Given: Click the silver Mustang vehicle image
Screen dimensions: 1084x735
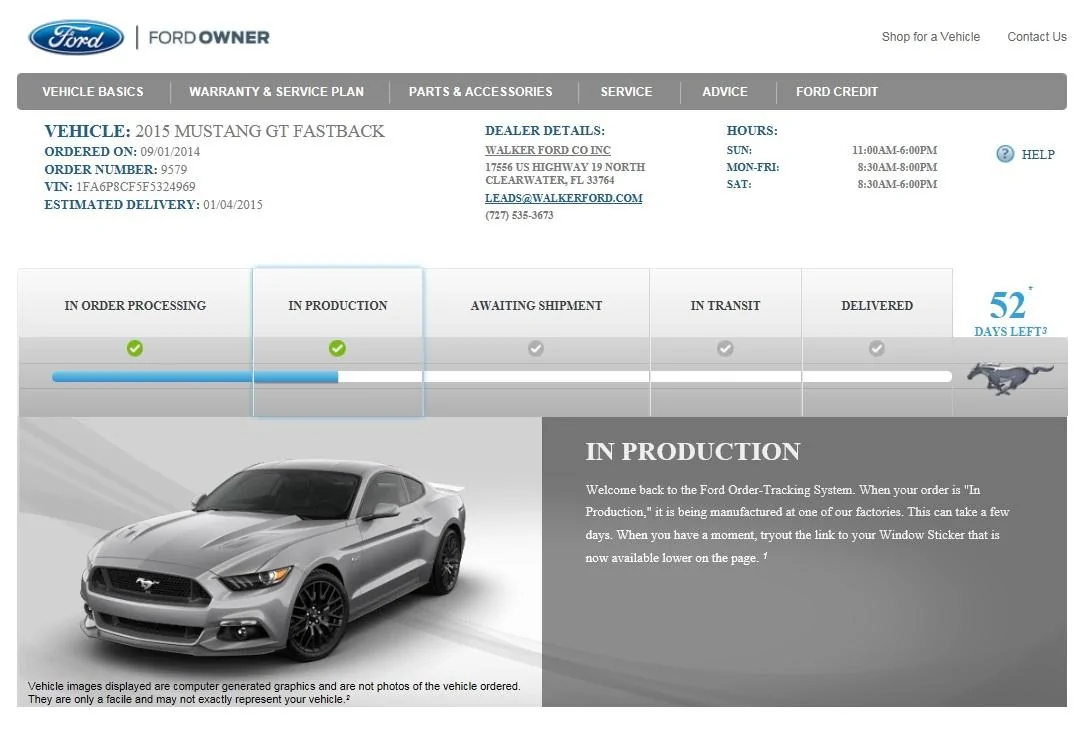Looking at the screenshot, I should (x=274, y=559).
